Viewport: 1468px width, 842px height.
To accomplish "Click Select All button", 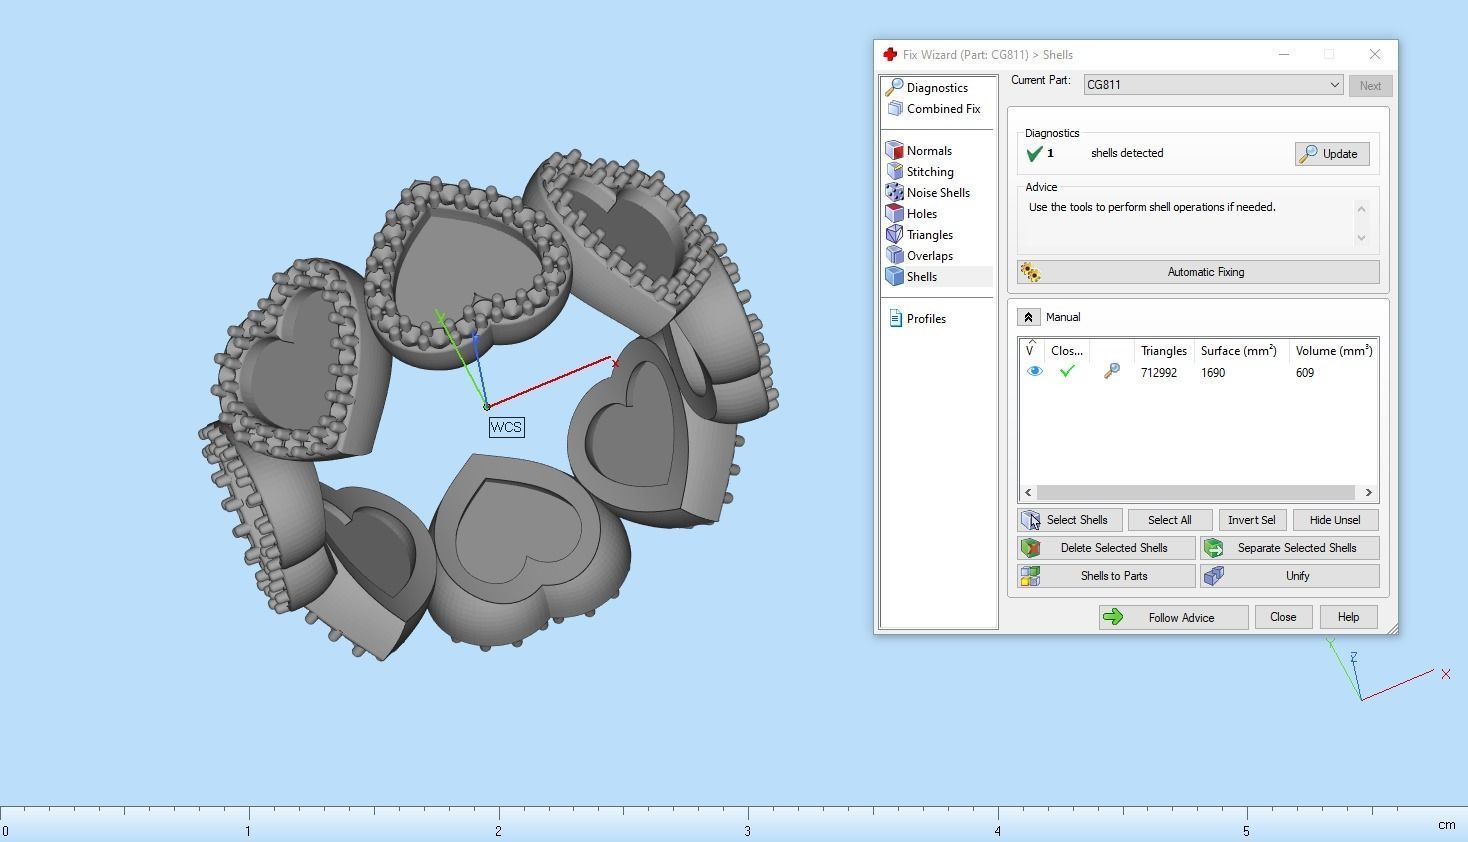I will (x=1169, y=520).
